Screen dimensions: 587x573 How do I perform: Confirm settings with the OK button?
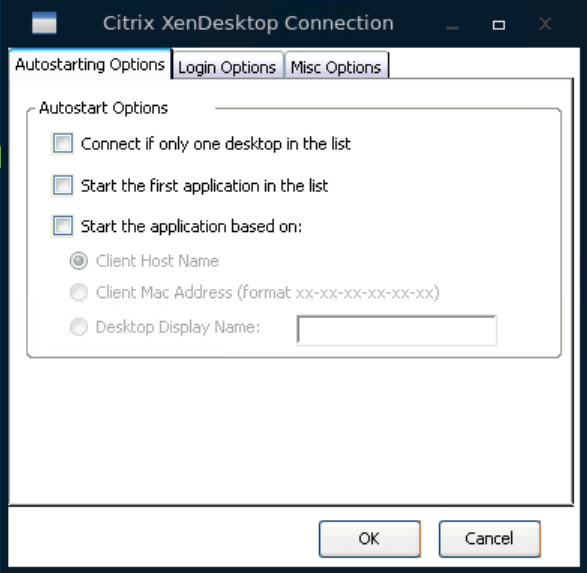pyautogui.click(x=369, y=539)
